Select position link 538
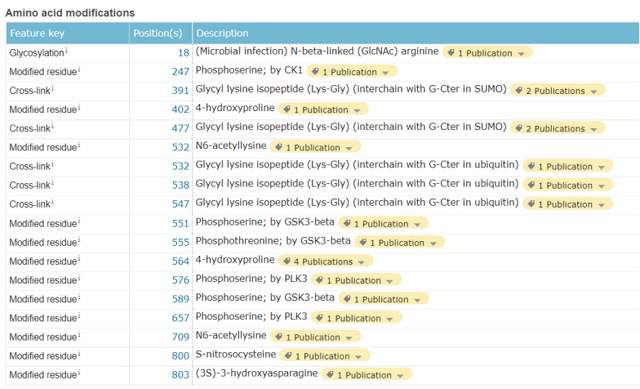640x389 pixels. click(180, 185)
